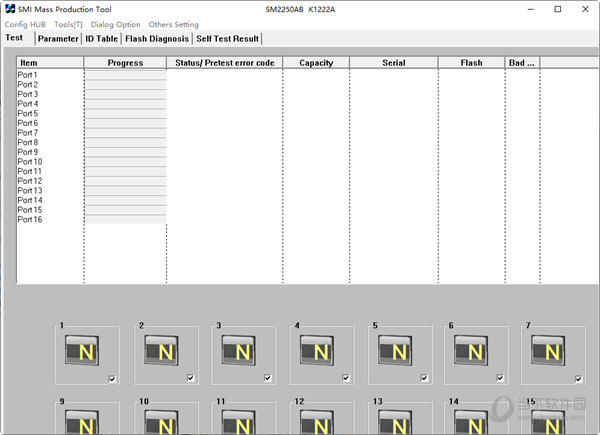Maximize the SMI Mass Production Tool window
The image size is (600, 435).
coord(558,9)
